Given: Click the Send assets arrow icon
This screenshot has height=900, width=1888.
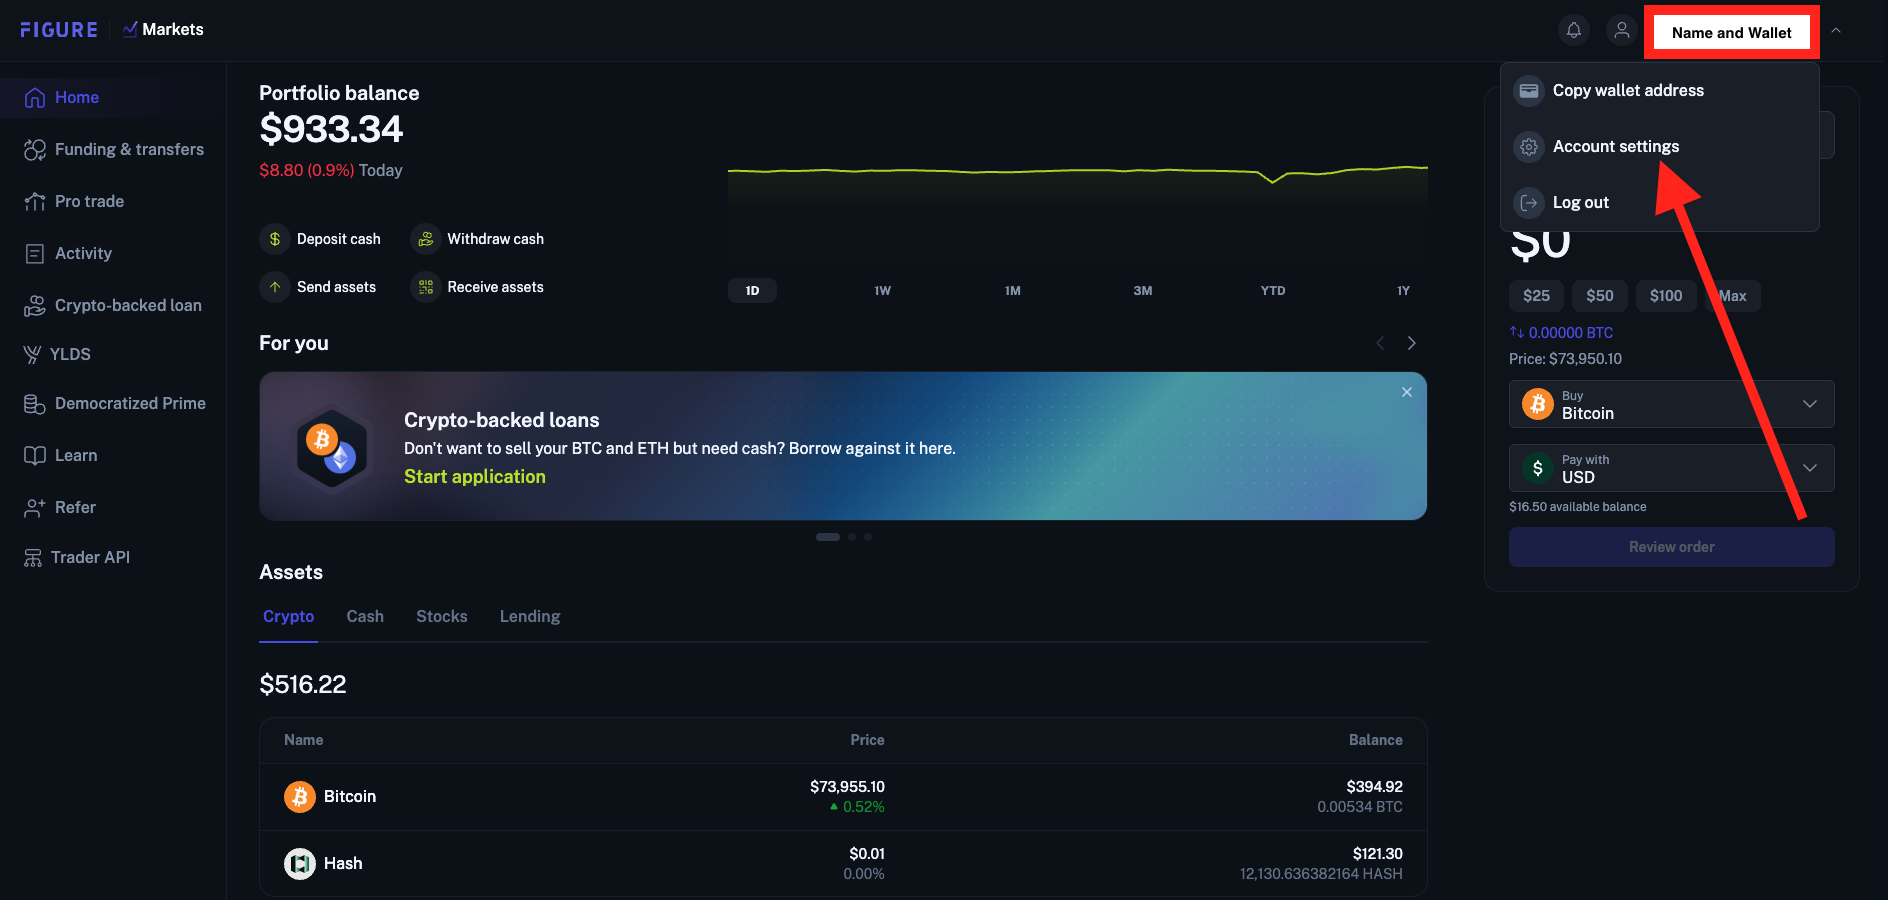Looking at the screenshot, I should click(275, 287).
